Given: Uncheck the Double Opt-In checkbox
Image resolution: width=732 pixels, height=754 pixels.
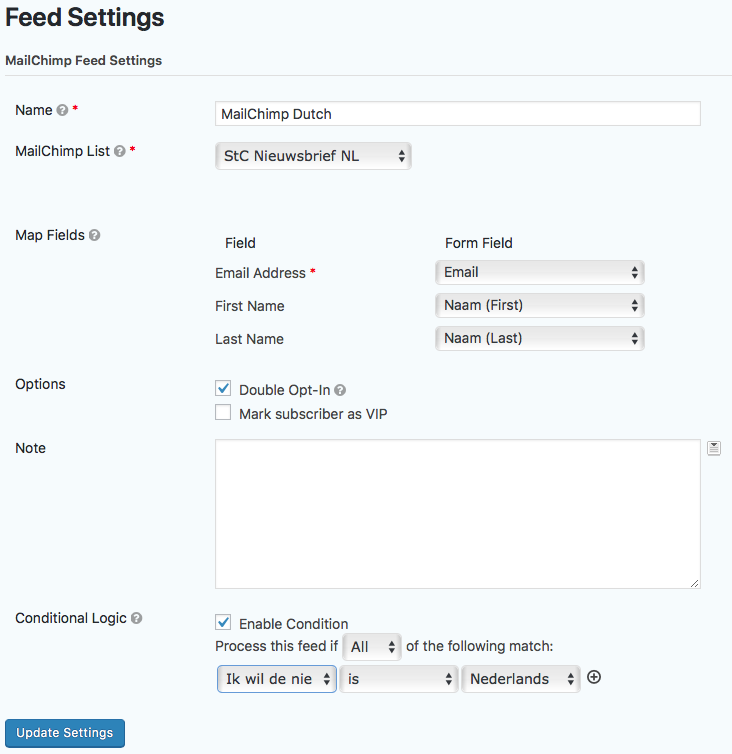Looking at the screenshot, I should tap(223, 389).
